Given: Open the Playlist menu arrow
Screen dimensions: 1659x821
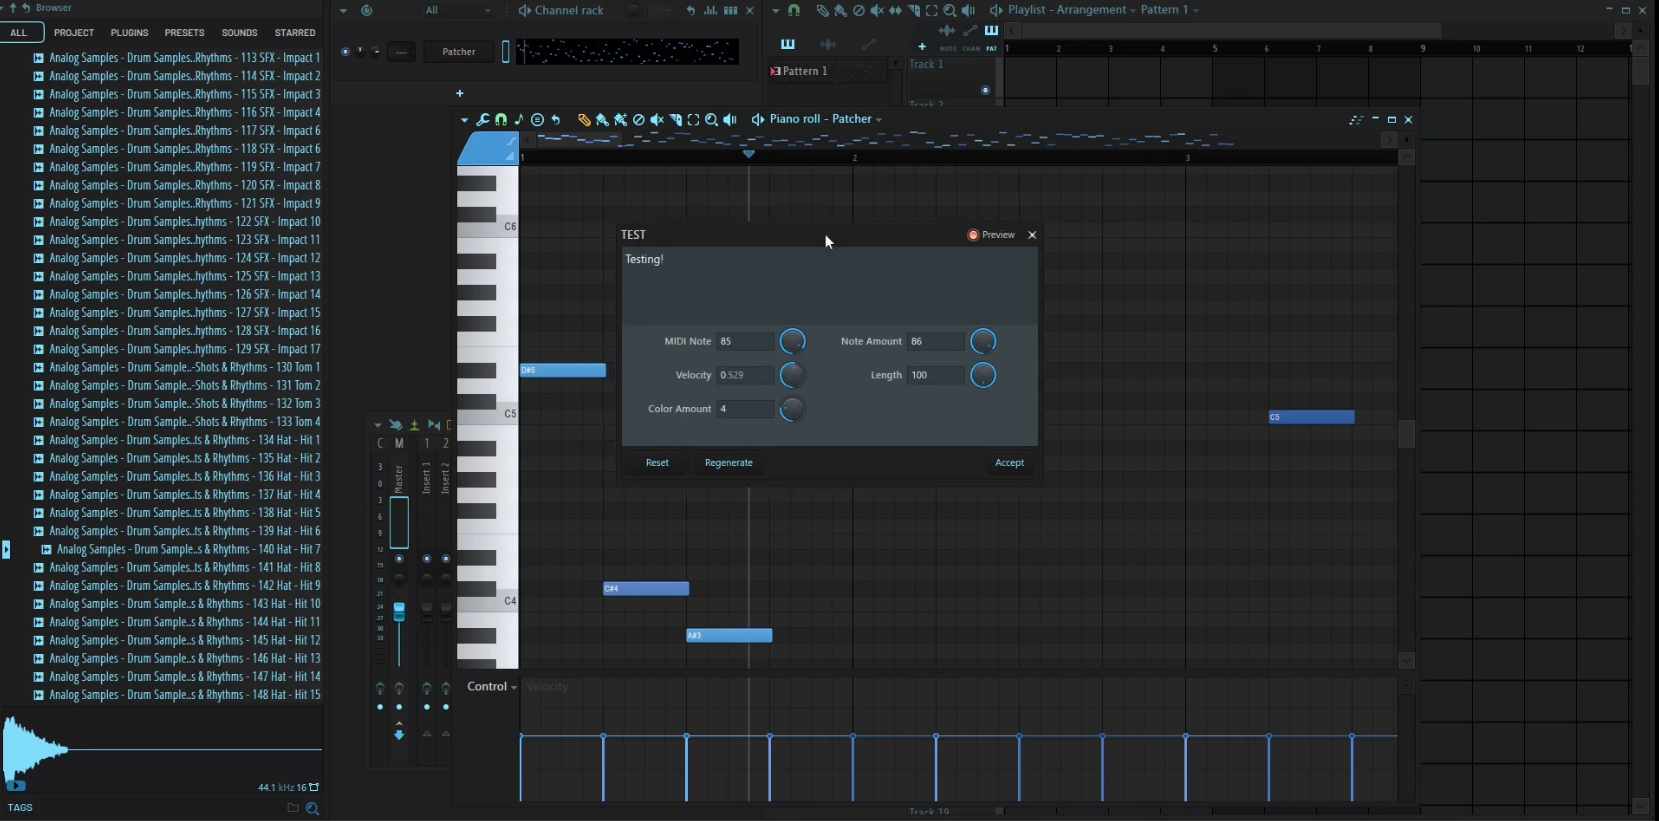Looking at the screenshot, I should tap(775, 11).
